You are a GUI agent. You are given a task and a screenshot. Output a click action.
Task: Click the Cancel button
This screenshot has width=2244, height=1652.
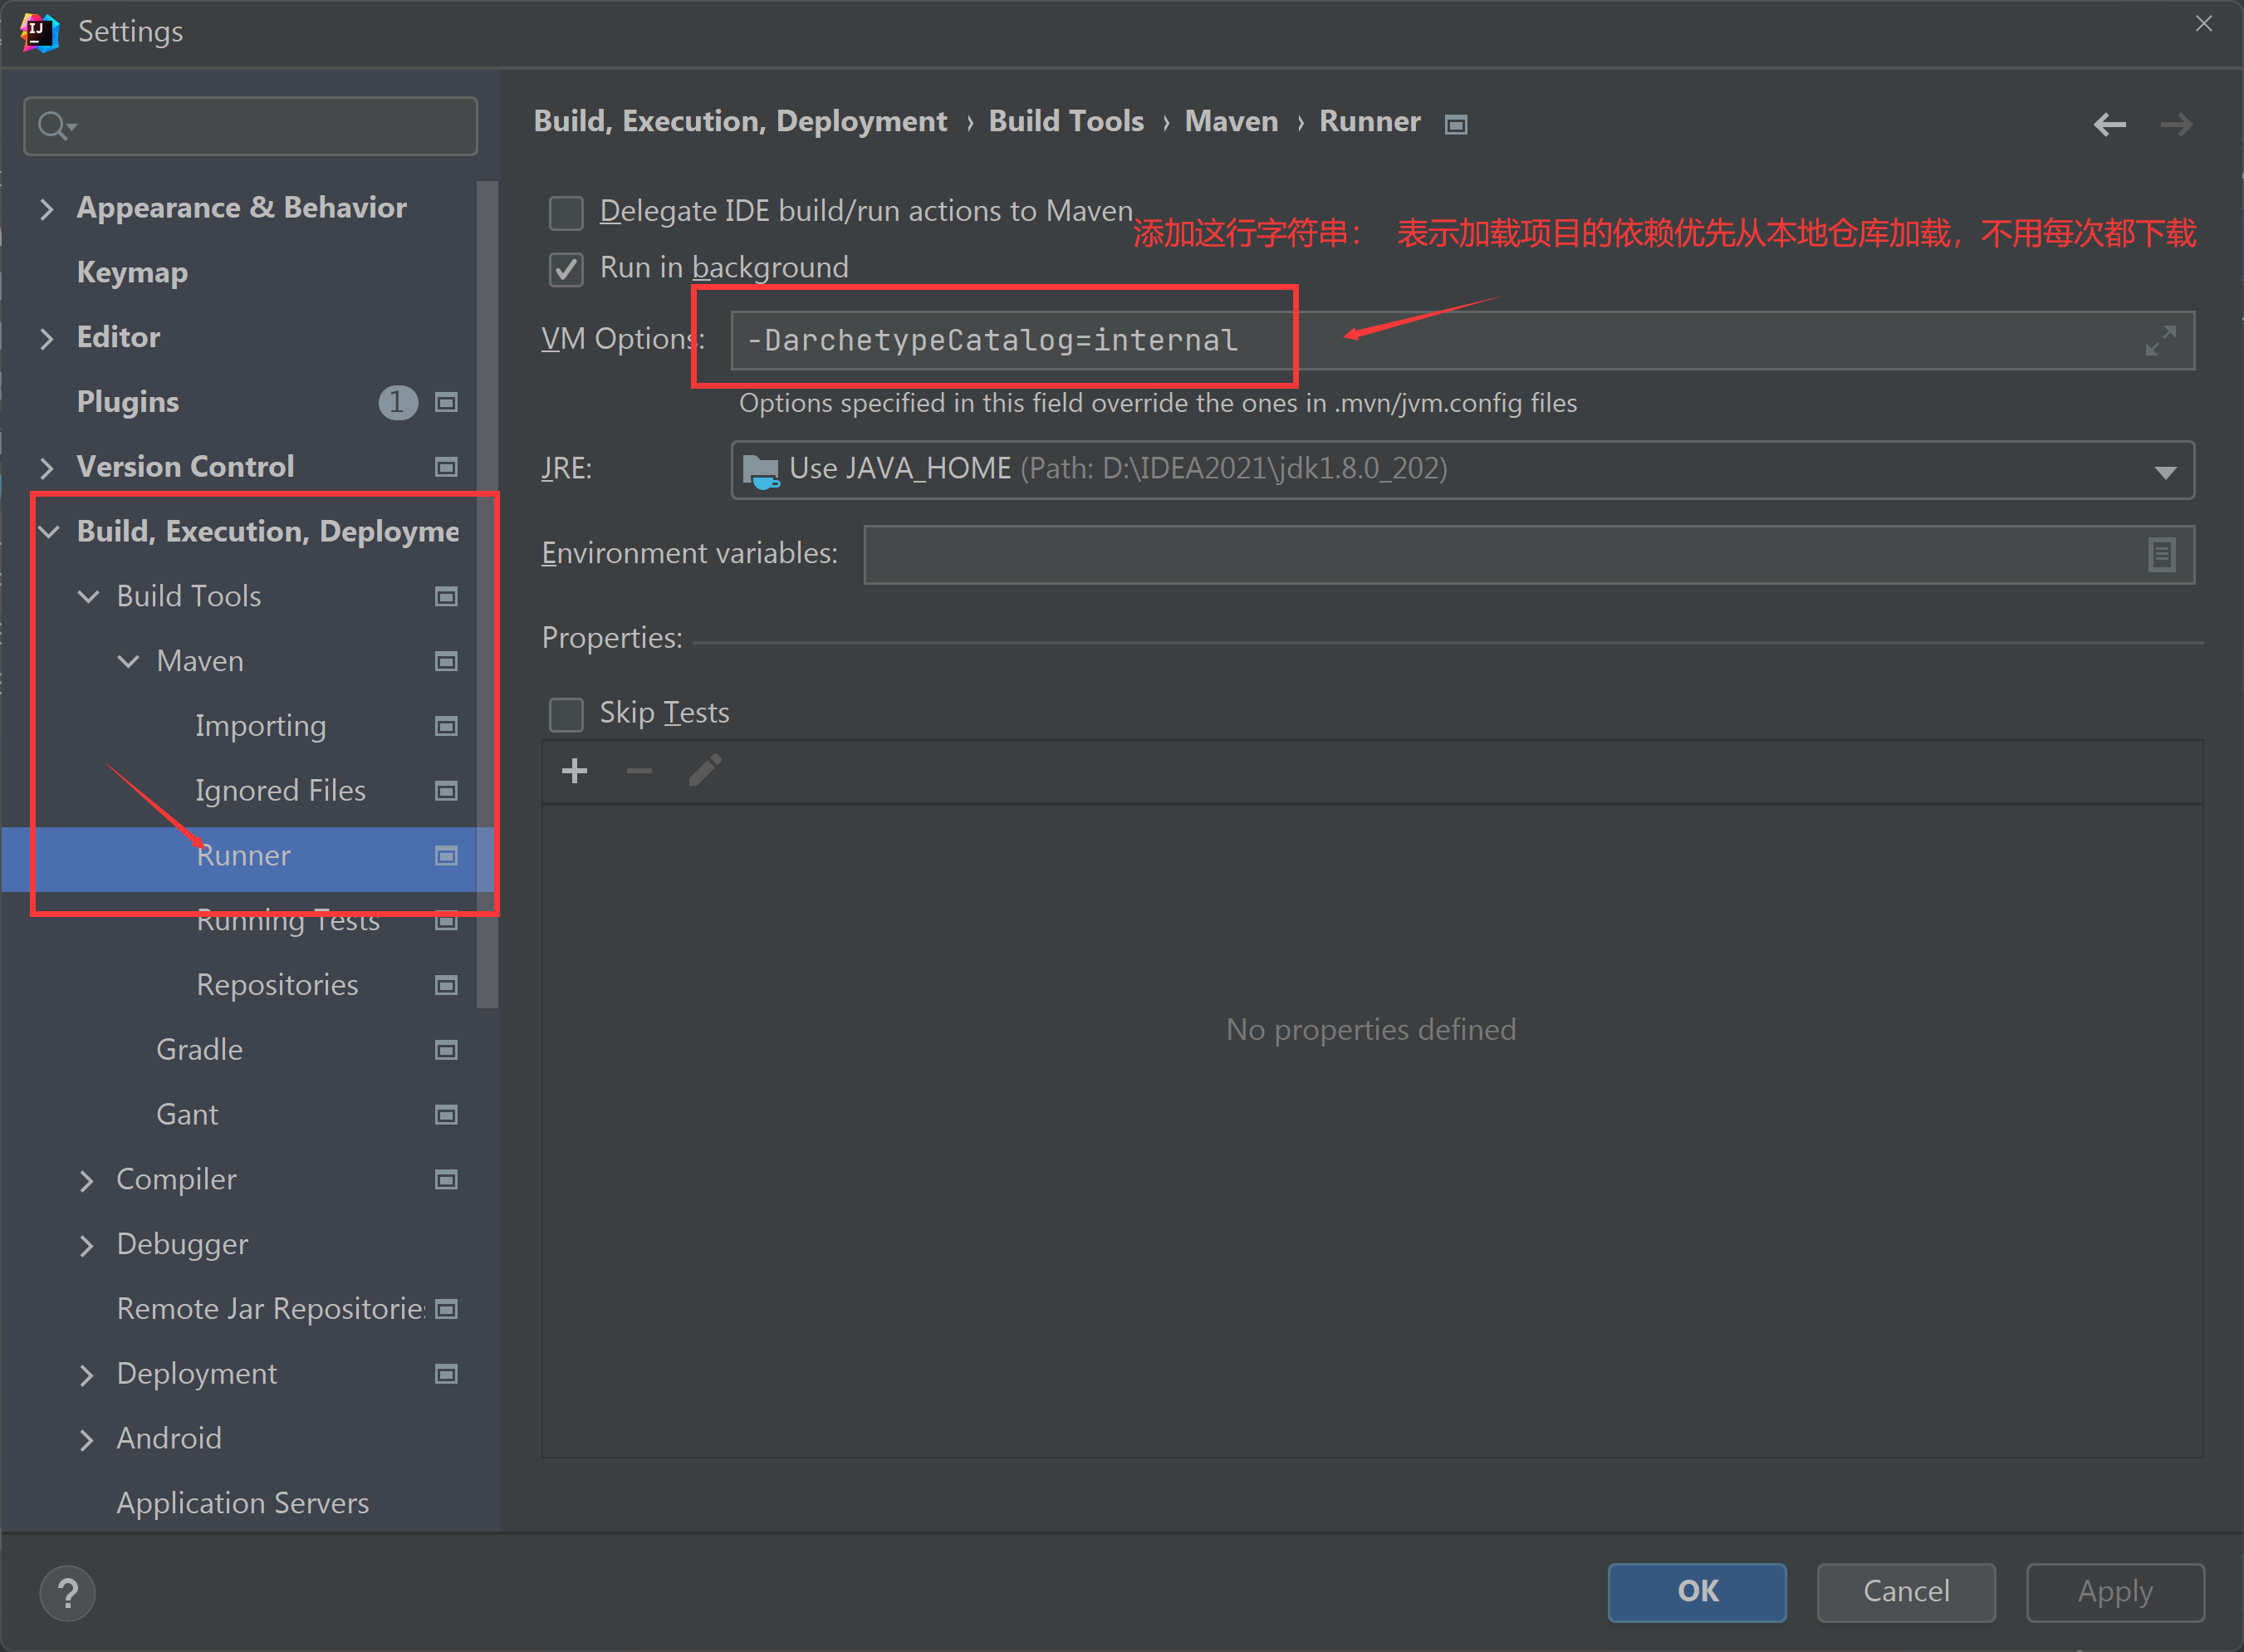pos(1906,1592)
